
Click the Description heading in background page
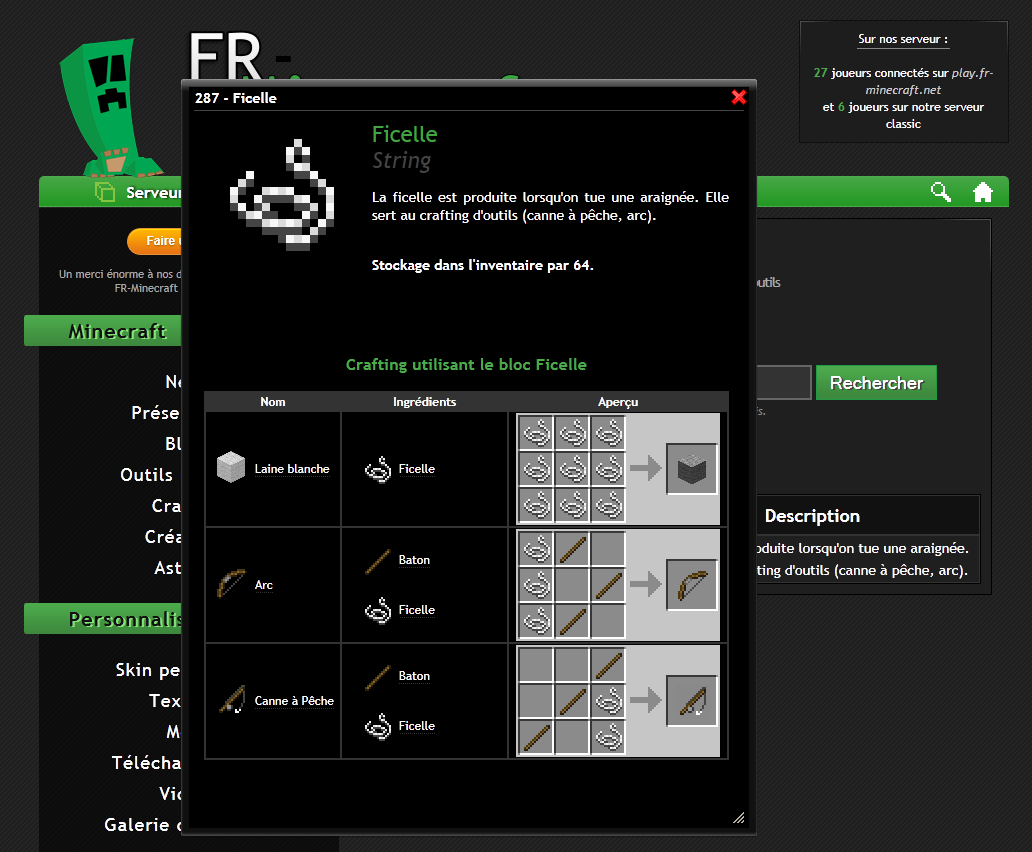812,516
